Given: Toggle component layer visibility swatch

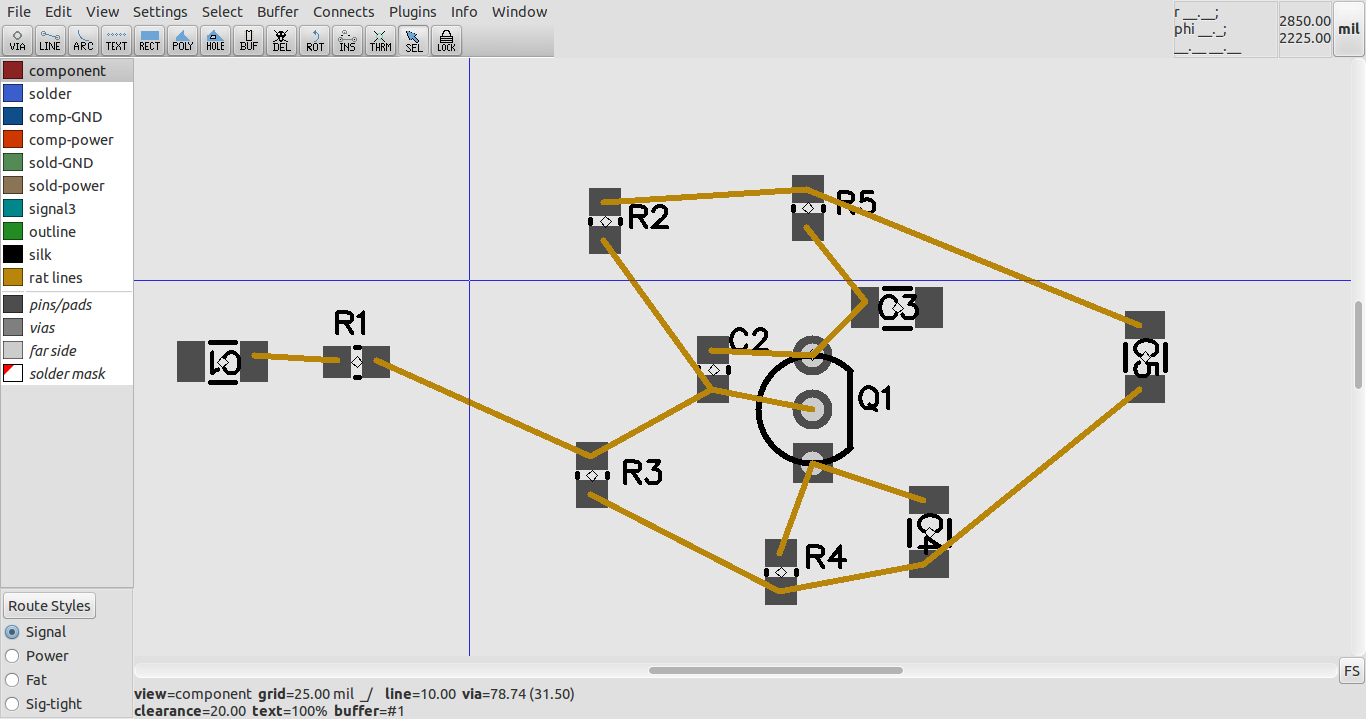Looking at the screenshot, I should pyautogui.click(x=13, y=71).
